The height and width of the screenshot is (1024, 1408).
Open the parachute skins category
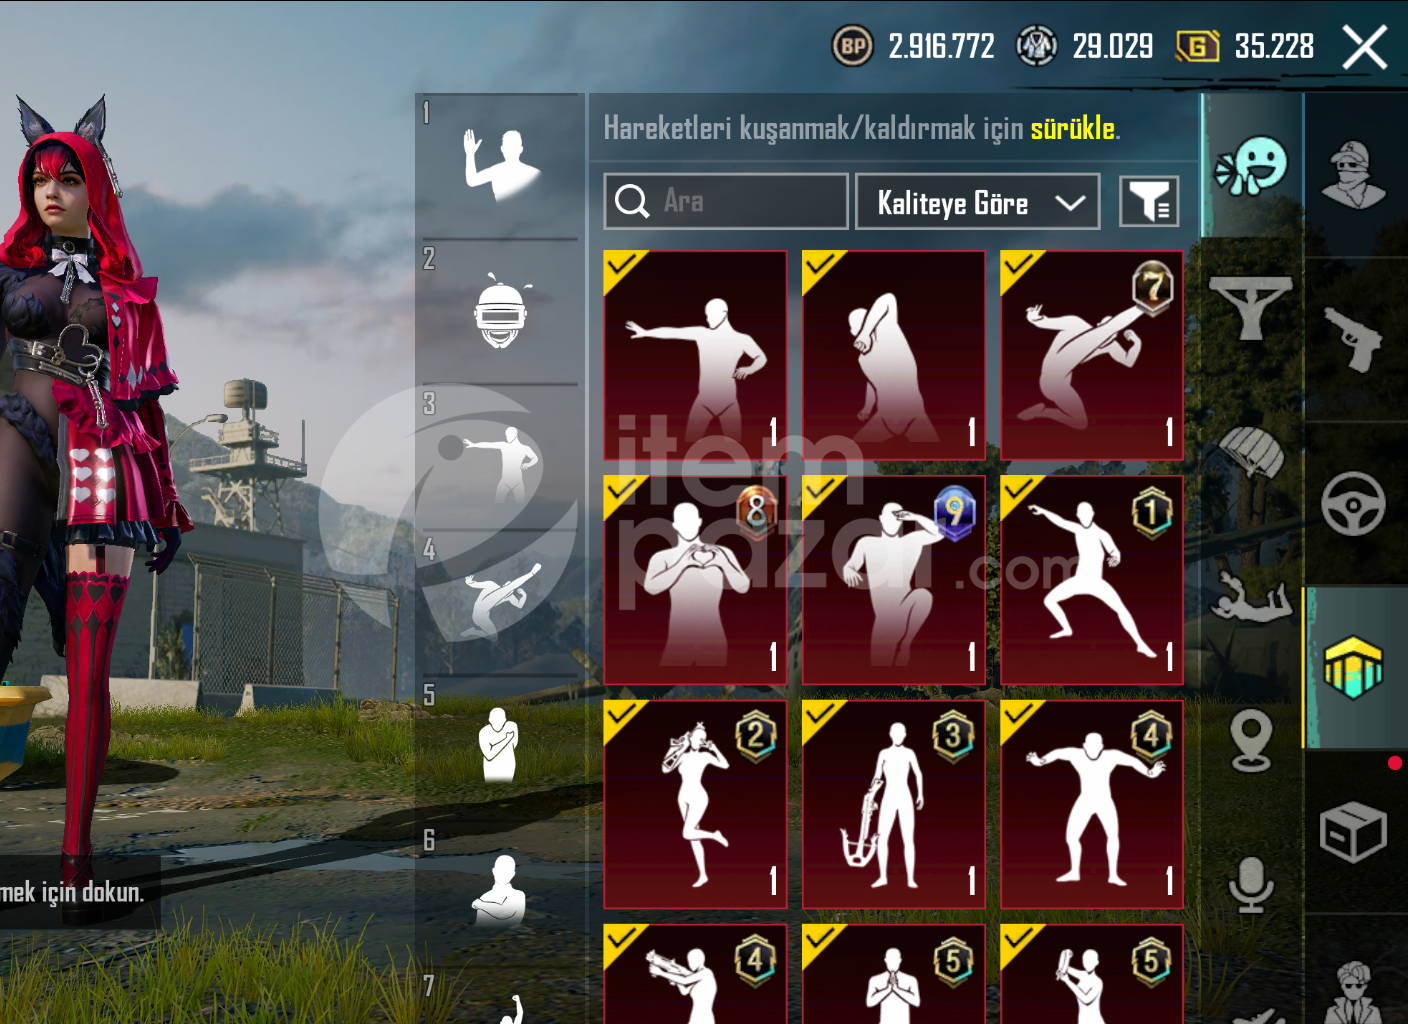[1251, 452]
